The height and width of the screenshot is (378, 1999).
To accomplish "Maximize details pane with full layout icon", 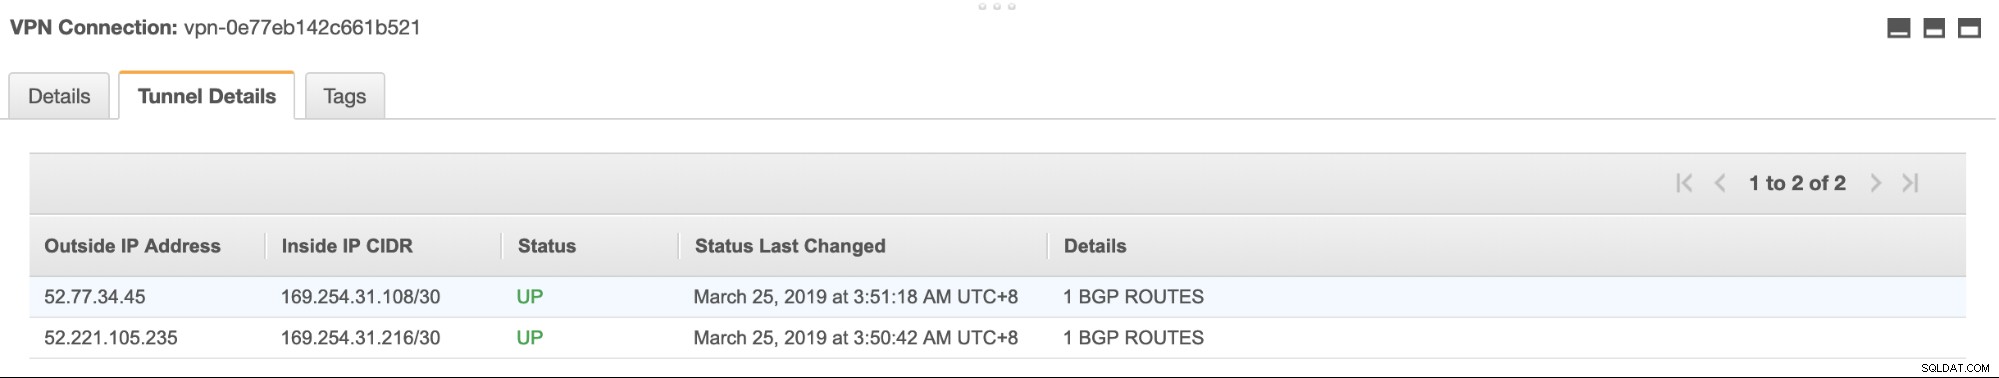I will point(1969,28).
